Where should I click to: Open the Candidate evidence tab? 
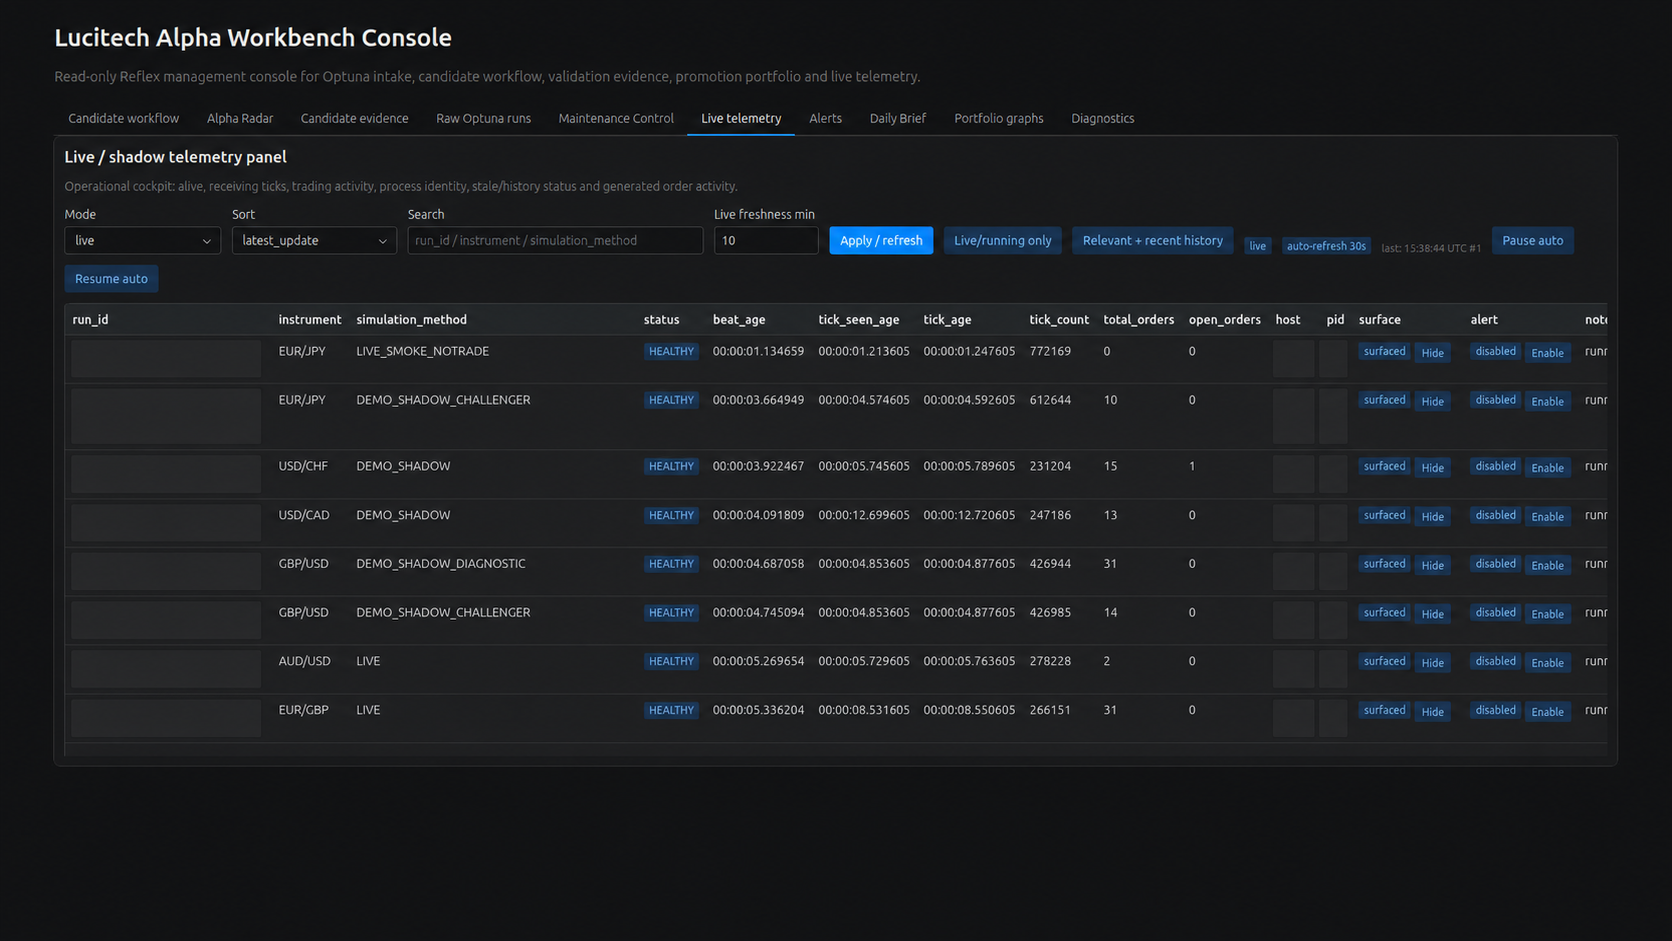[354, 118]
